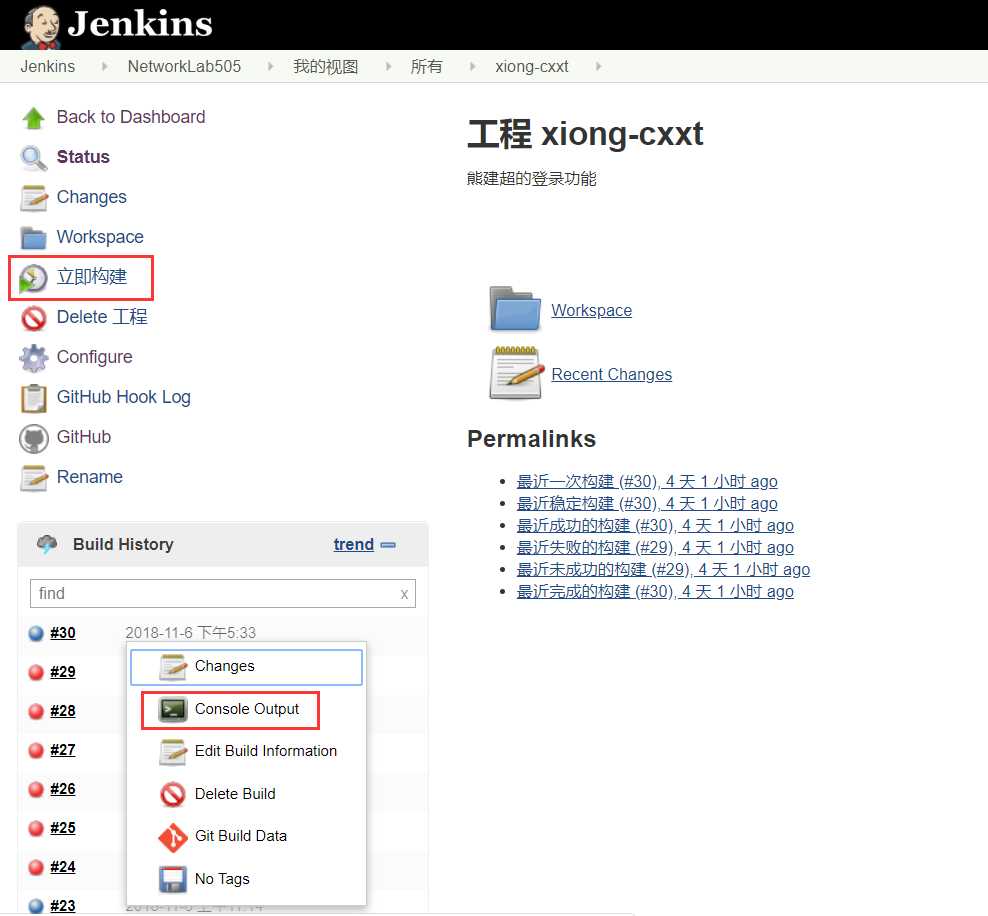
Task: Click the red status ball of build #26
Action: [x=36, y=789]
